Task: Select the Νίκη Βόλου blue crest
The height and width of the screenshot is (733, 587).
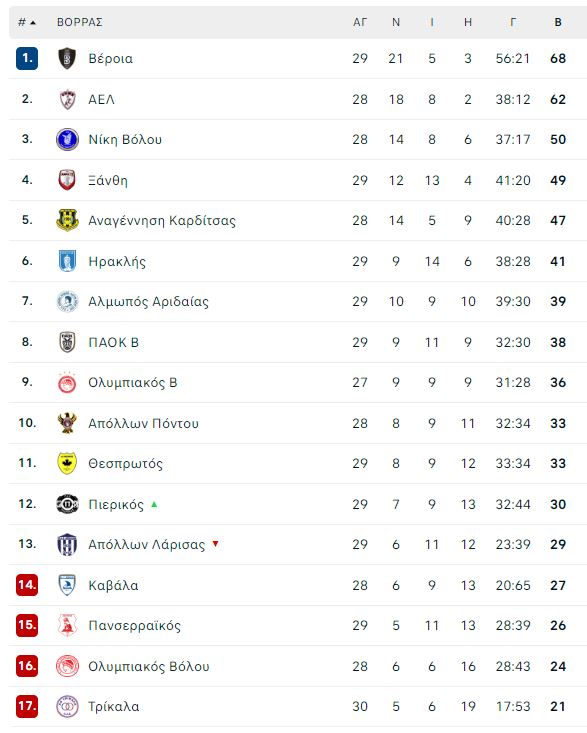Action: click(67, 139)
